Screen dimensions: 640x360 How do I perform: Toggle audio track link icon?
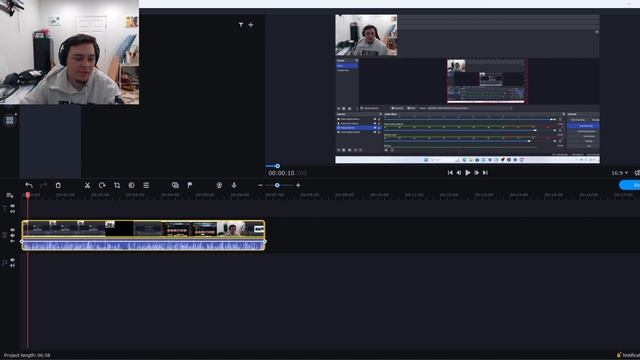13,265
